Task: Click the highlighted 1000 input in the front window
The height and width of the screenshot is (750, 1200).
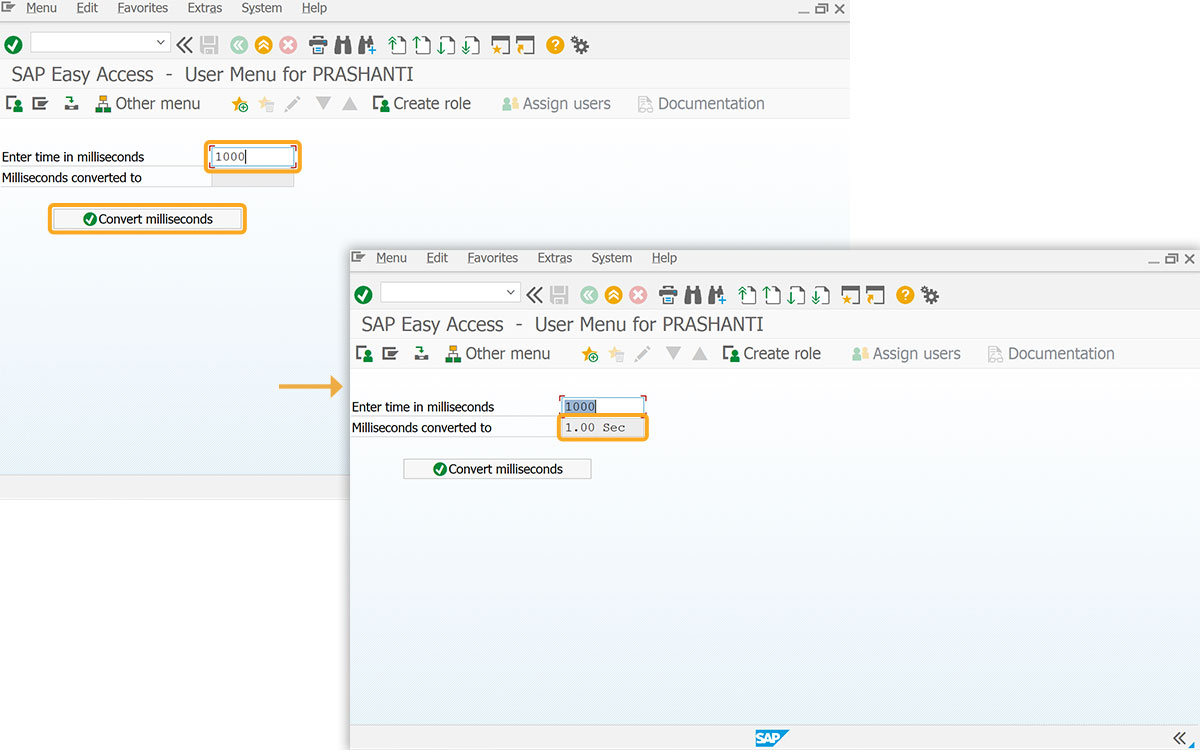Action: 602,406
